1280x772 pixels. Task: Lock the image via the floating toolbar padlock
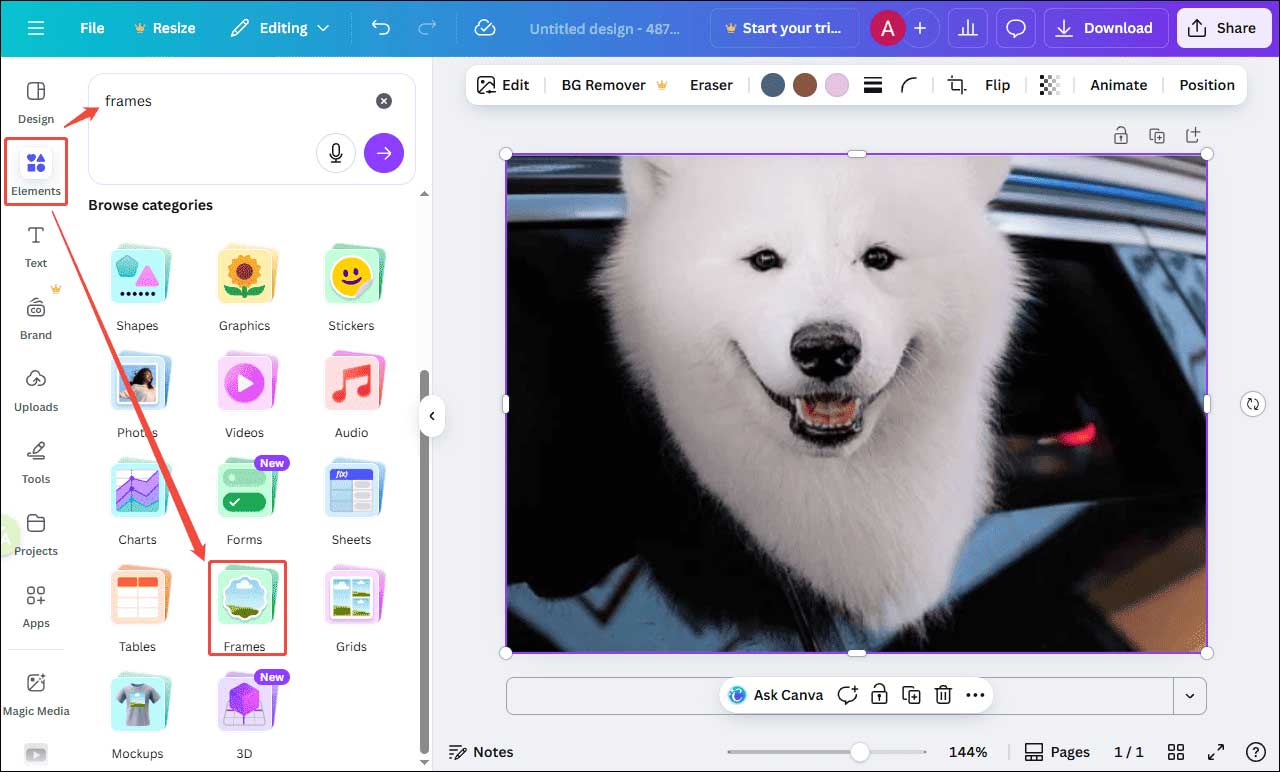(879, 694)
